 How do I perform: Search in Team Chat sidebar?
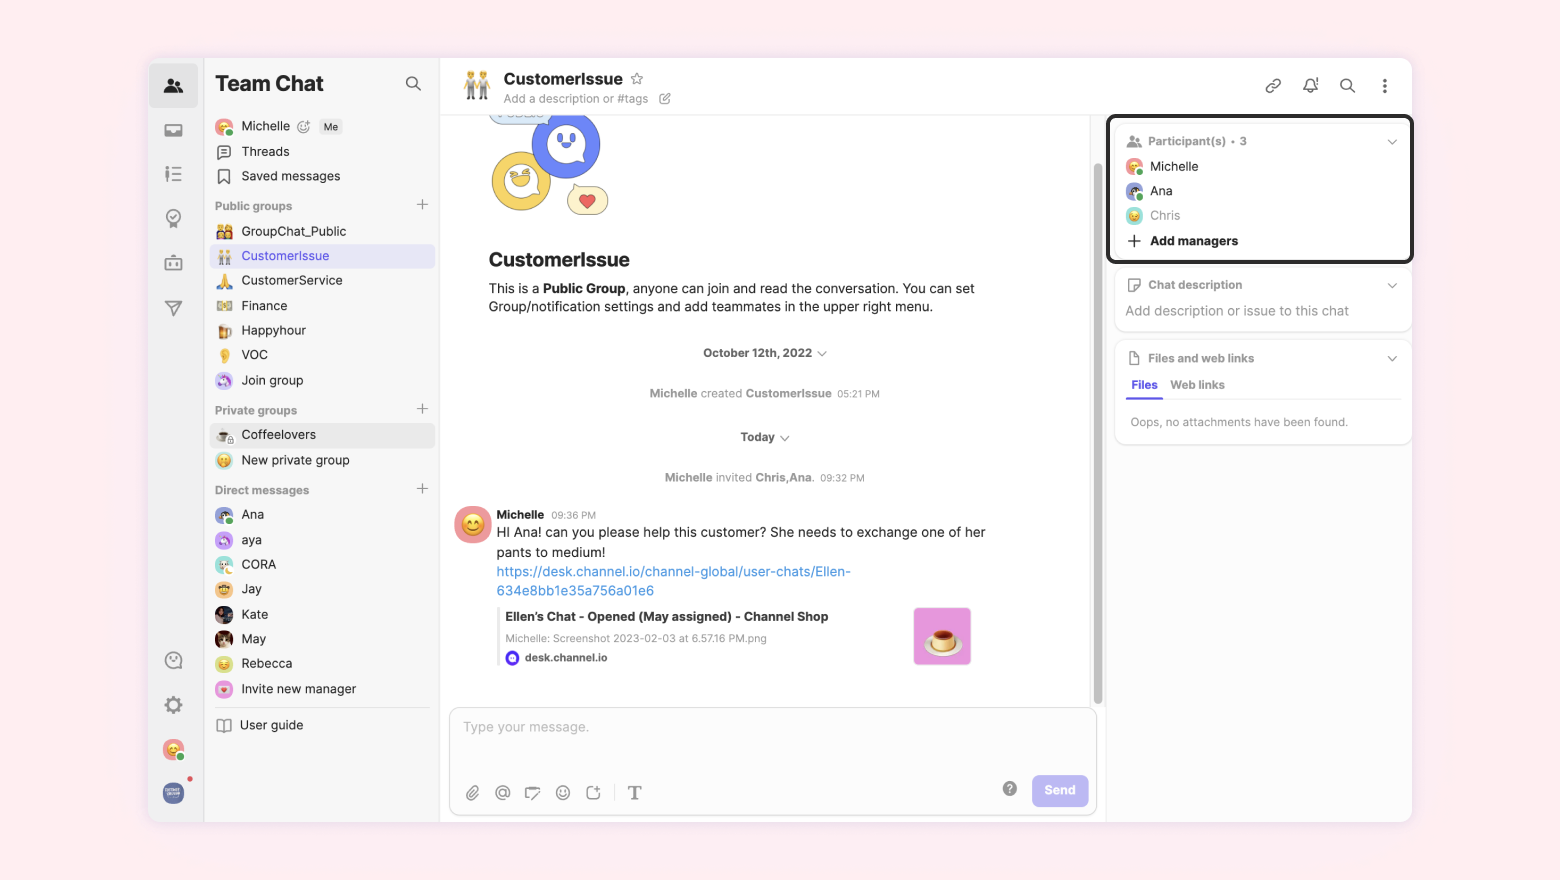[x=413, y=84]
